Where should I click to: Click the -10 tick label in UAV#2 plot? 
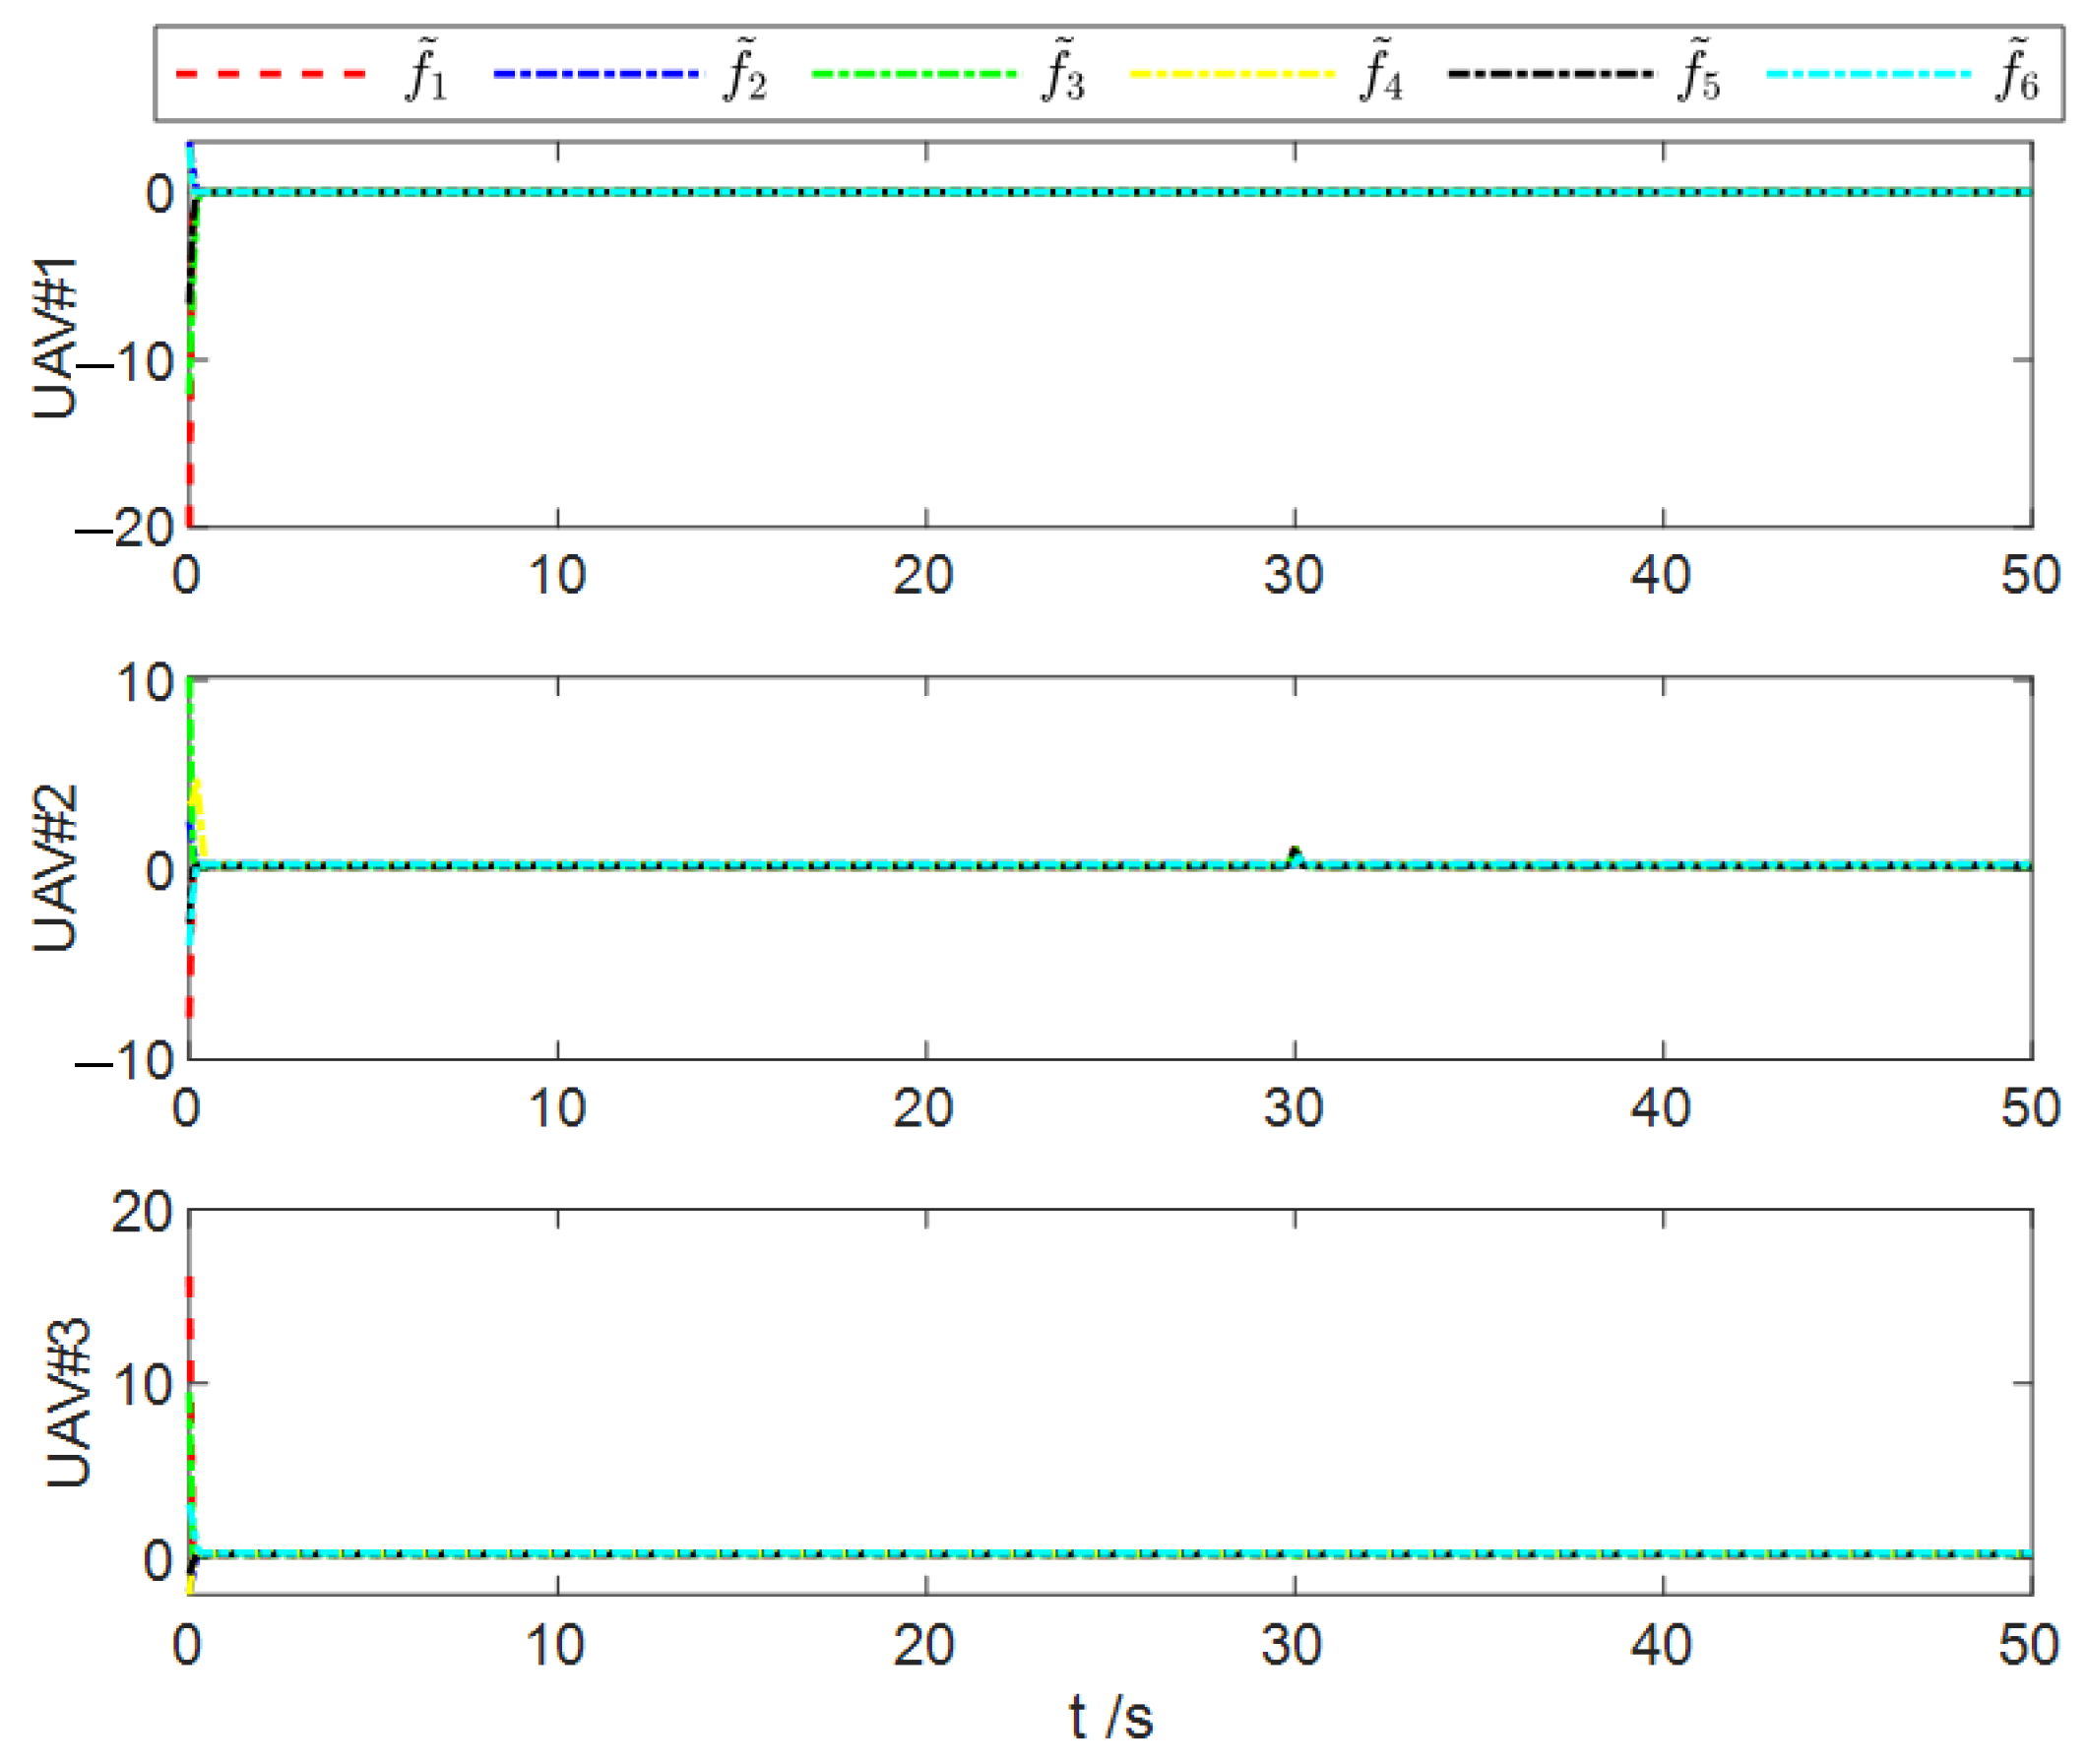click(125, 1059)
